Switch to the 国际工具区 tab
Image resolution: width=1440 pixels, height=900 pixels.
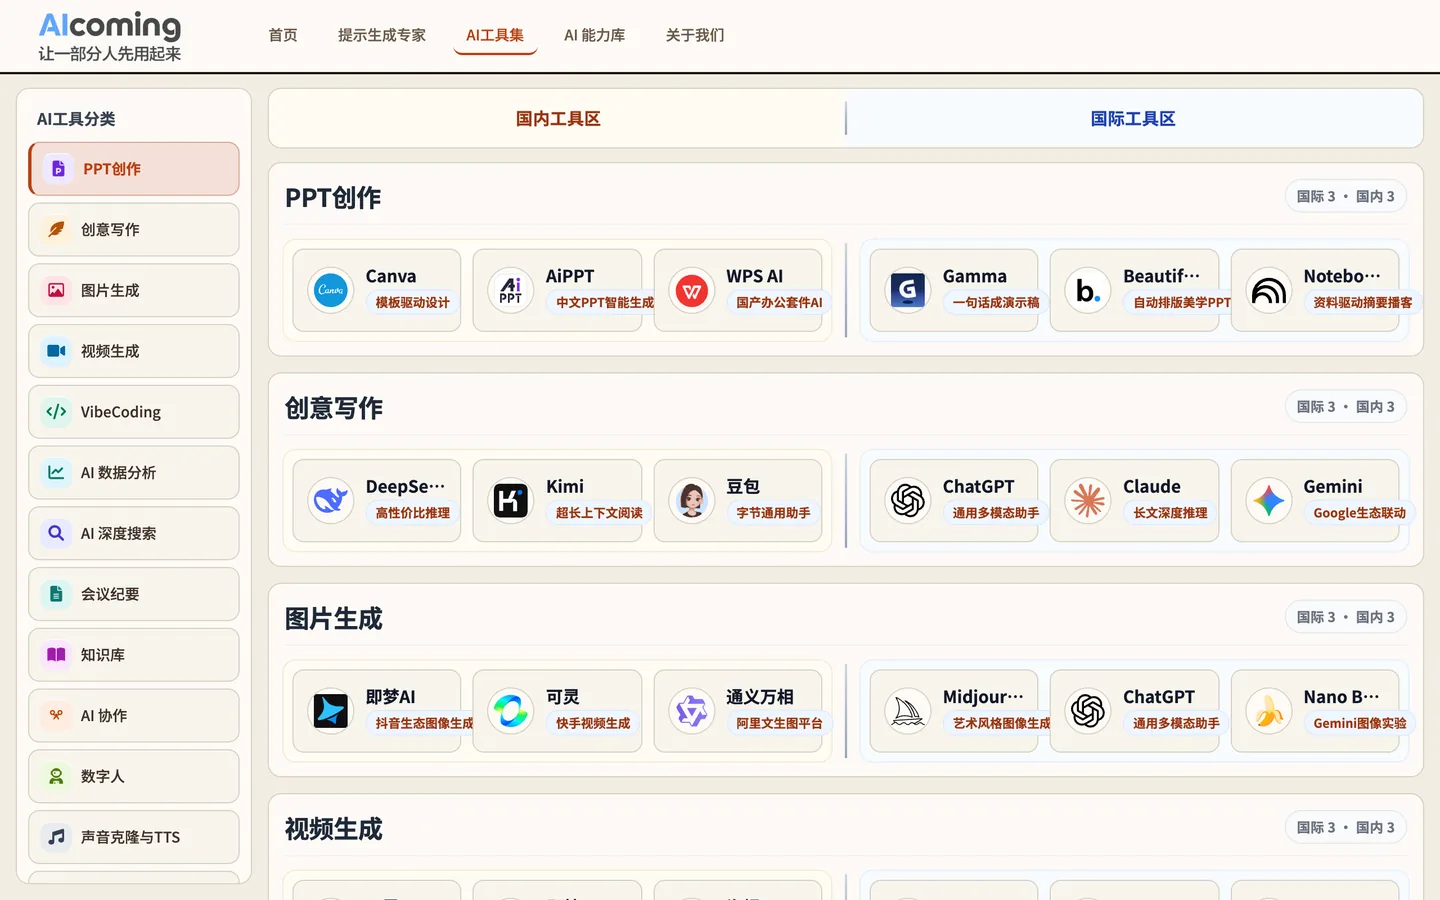click(x=1133, y=118)
